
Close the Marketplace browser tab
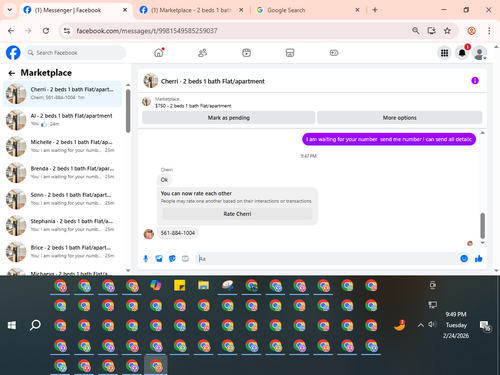click(241, 10)
